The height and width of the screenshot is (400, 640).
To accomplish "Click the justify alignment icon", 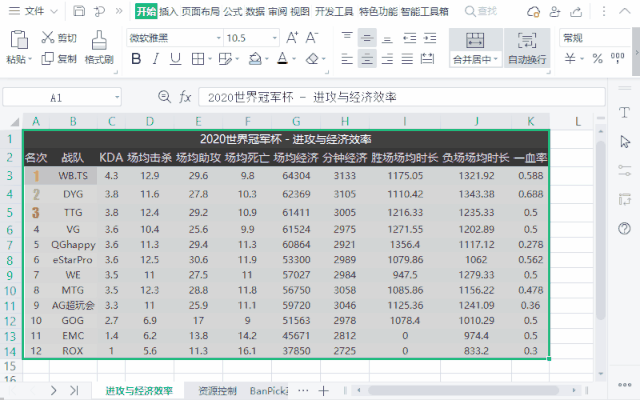I will pos(407,59).
